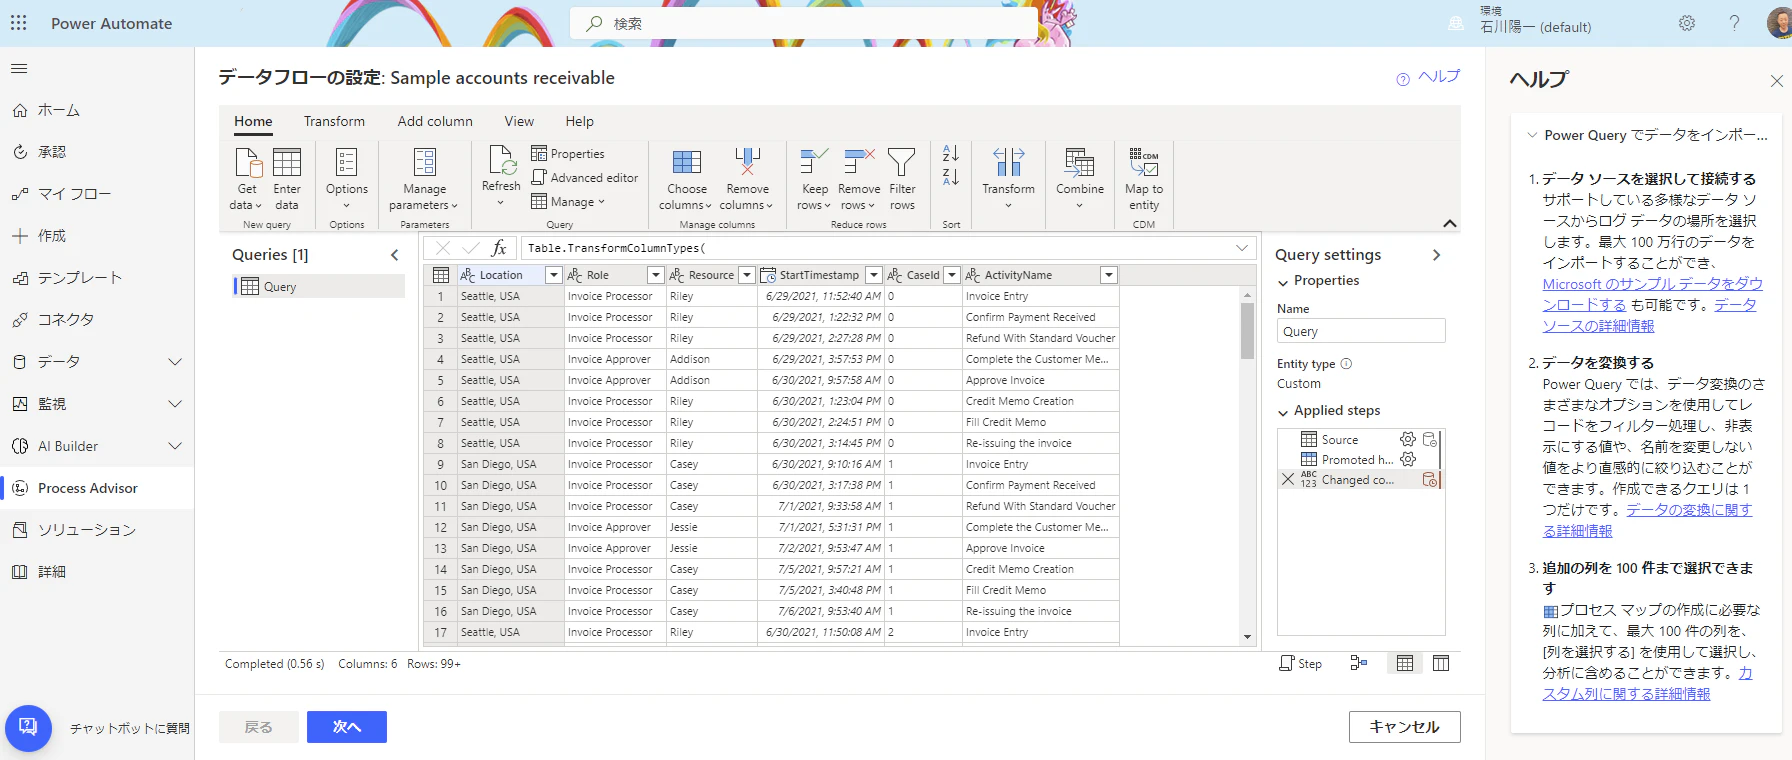
Task: Click the Remove rows icon
Action: [x=859, y=162]
